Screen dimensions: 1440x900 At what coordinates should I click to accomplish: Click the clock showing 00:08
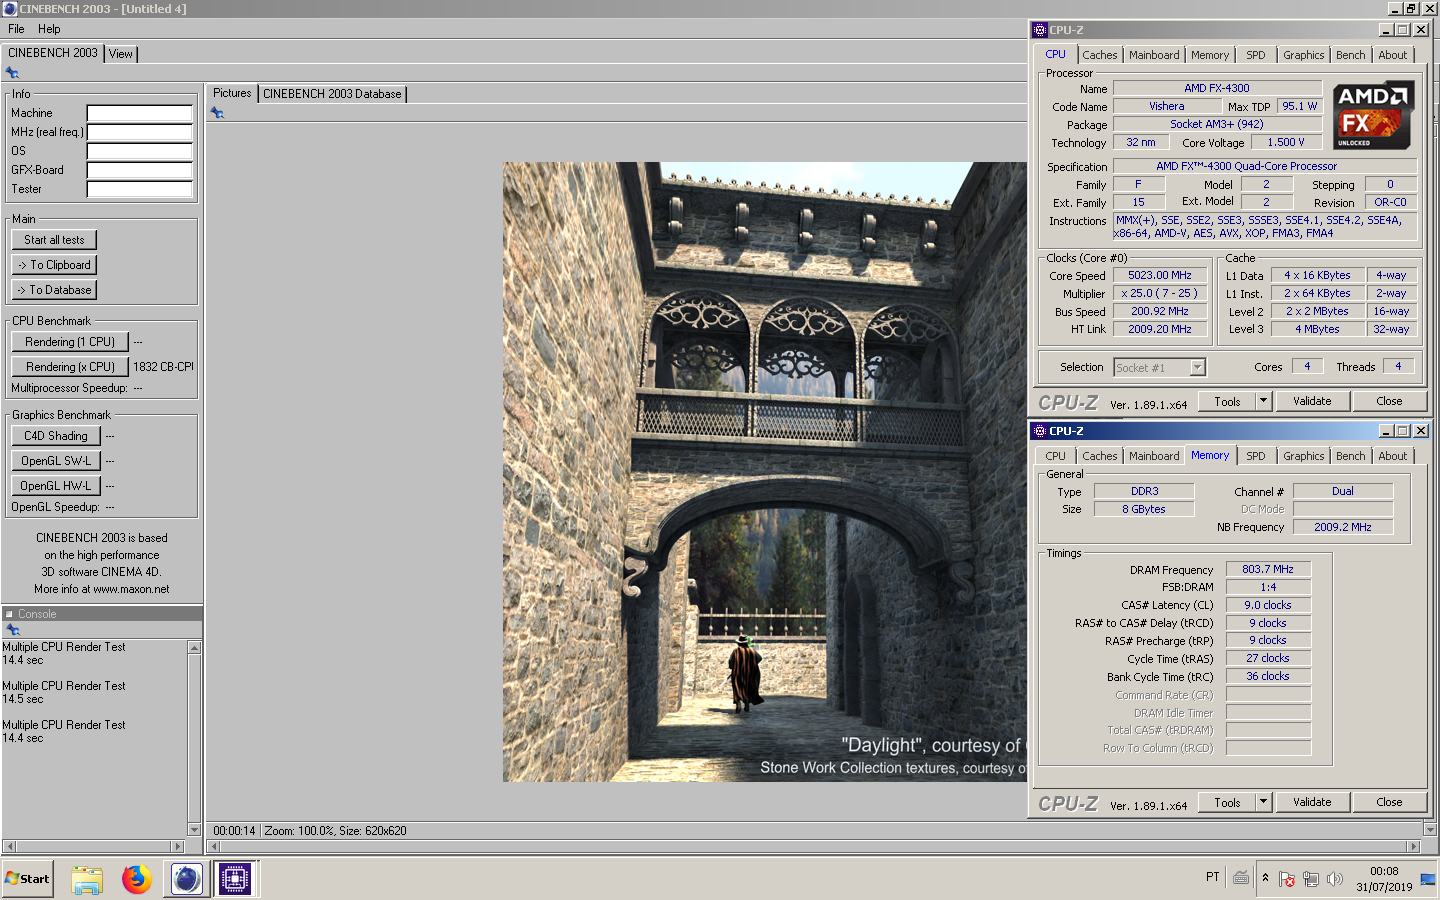[x=1384, y=871]
